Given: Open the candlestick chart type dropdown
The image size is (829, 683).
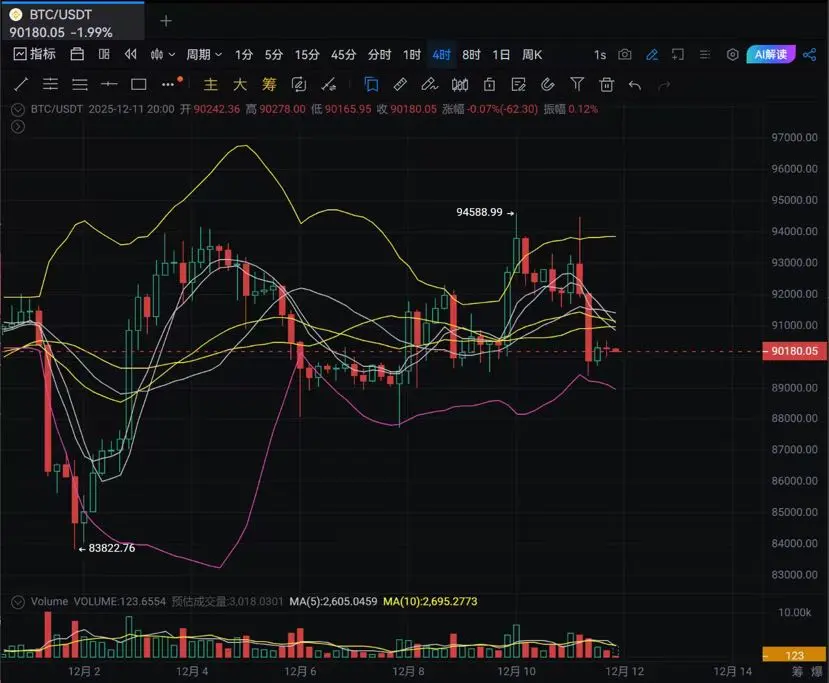Looking at the screenshot, I should click(162, 54).
